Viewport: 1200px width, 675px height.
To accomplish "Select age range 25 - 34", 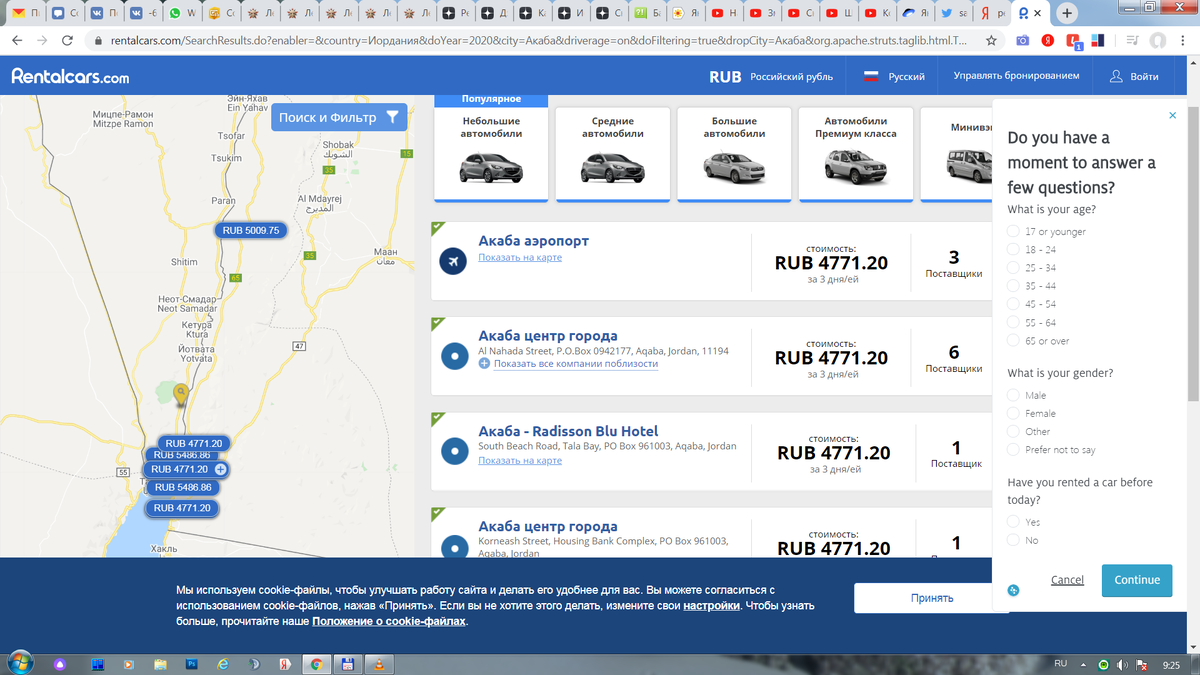I will 1013,267.
